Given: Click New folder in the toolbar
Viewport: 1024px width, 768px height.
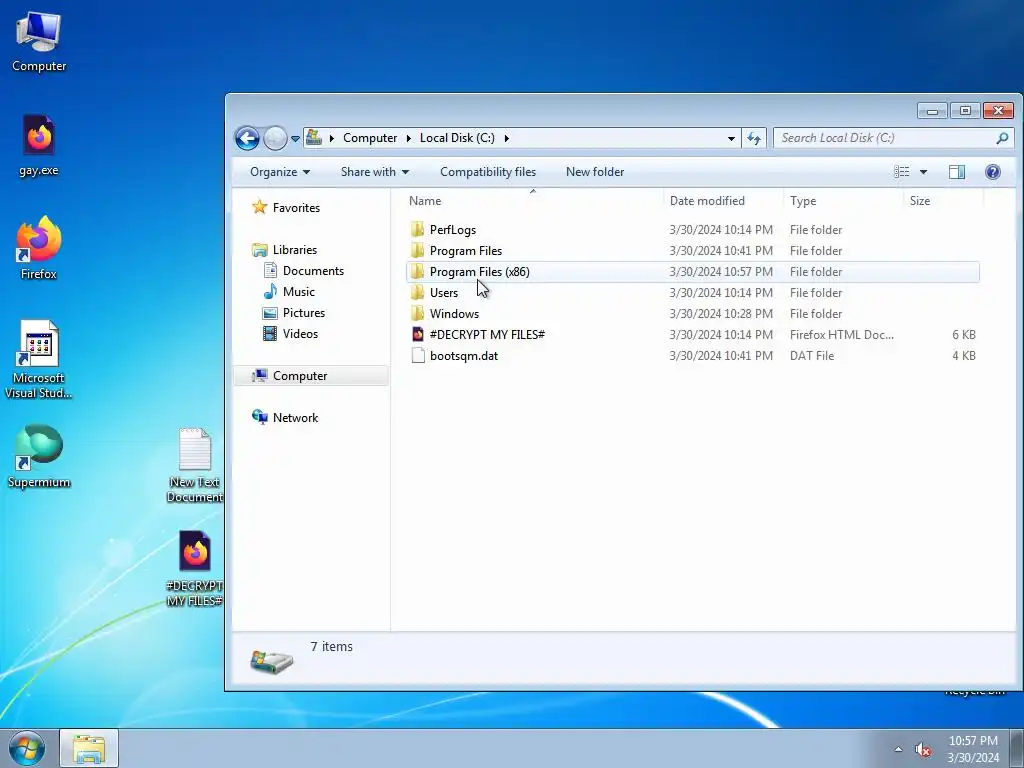Looking at the screenshot, I should [x=595, y=172].
